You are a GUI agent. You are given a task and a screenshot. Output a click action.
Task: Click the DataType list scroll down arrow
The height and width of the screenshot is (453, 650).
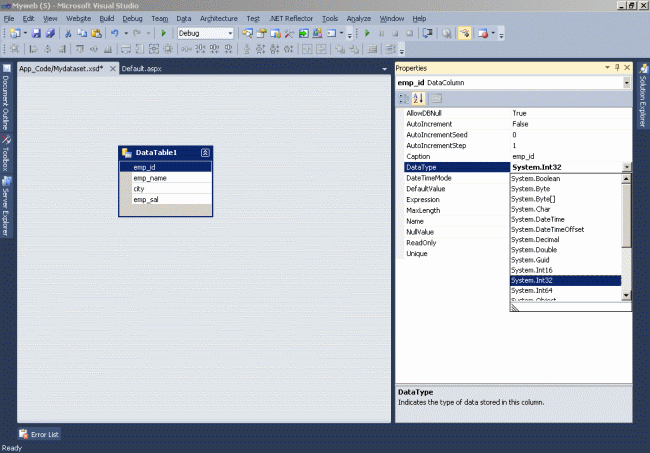[x=626, y=295]
